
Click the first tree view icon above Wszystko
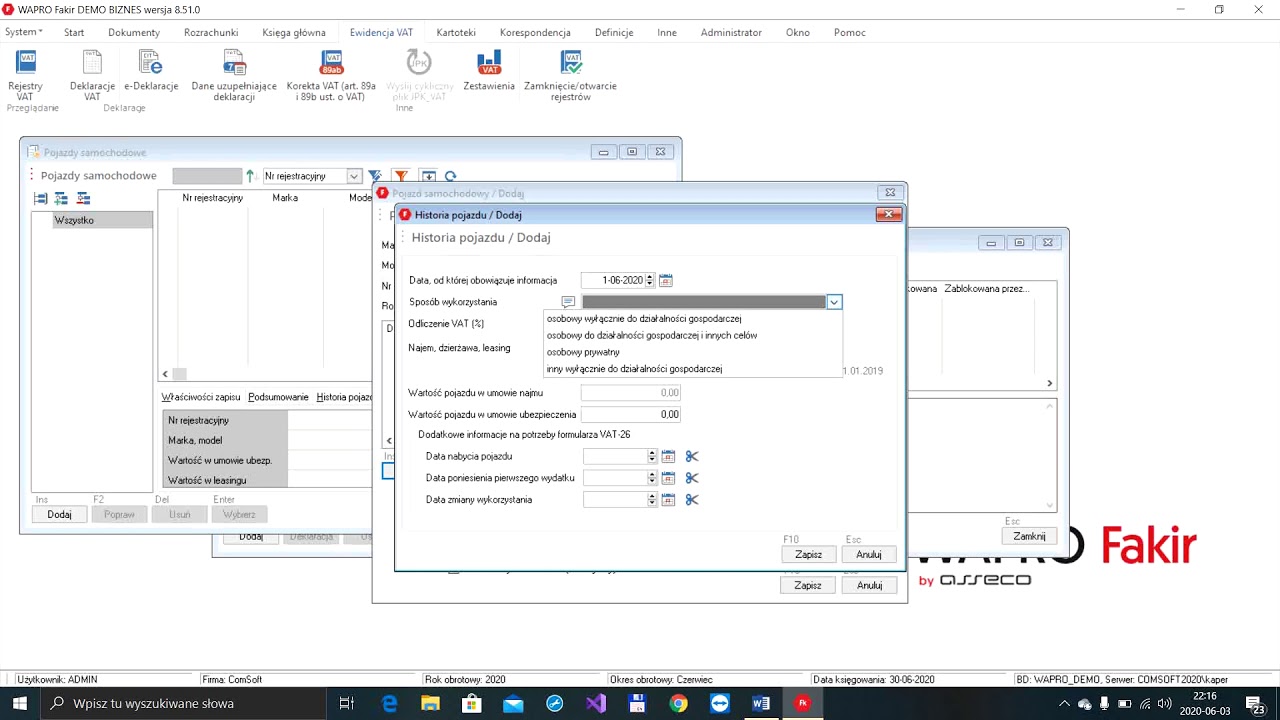[41, 199]
